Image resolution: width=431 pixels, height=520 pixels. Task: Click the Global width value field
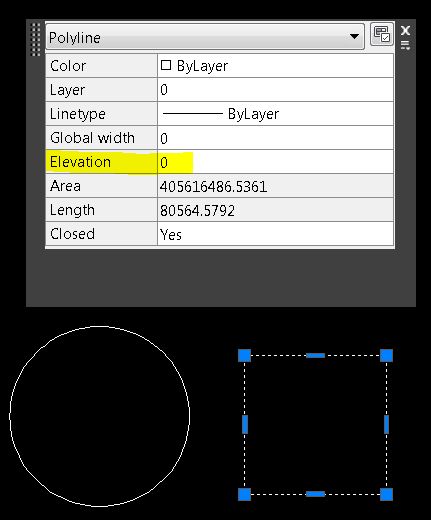point(275,138)
